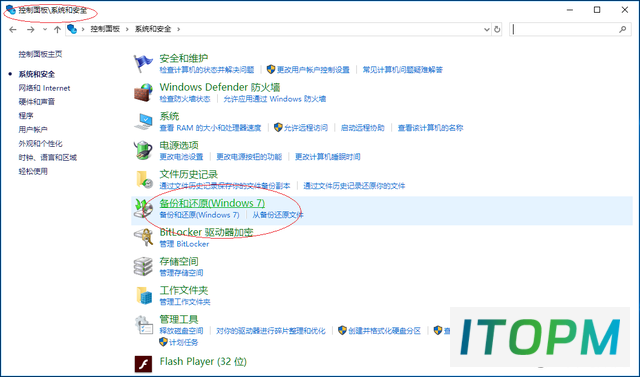Open recent locations dropdown arrow
This screenshot has height=377, width=640.
click(45, 29)
